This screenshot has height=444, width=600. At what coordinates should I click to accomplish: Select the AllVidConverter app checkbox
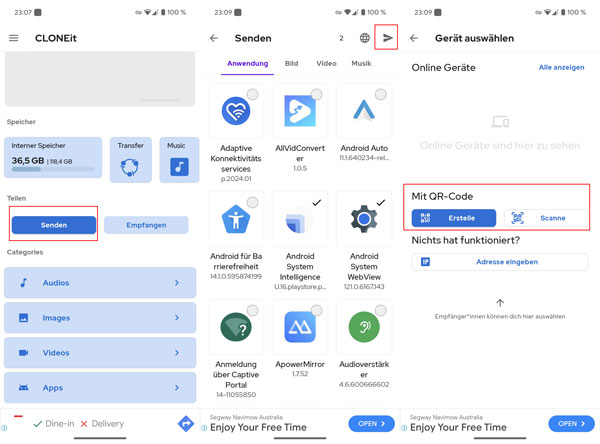tap(316, 94)
